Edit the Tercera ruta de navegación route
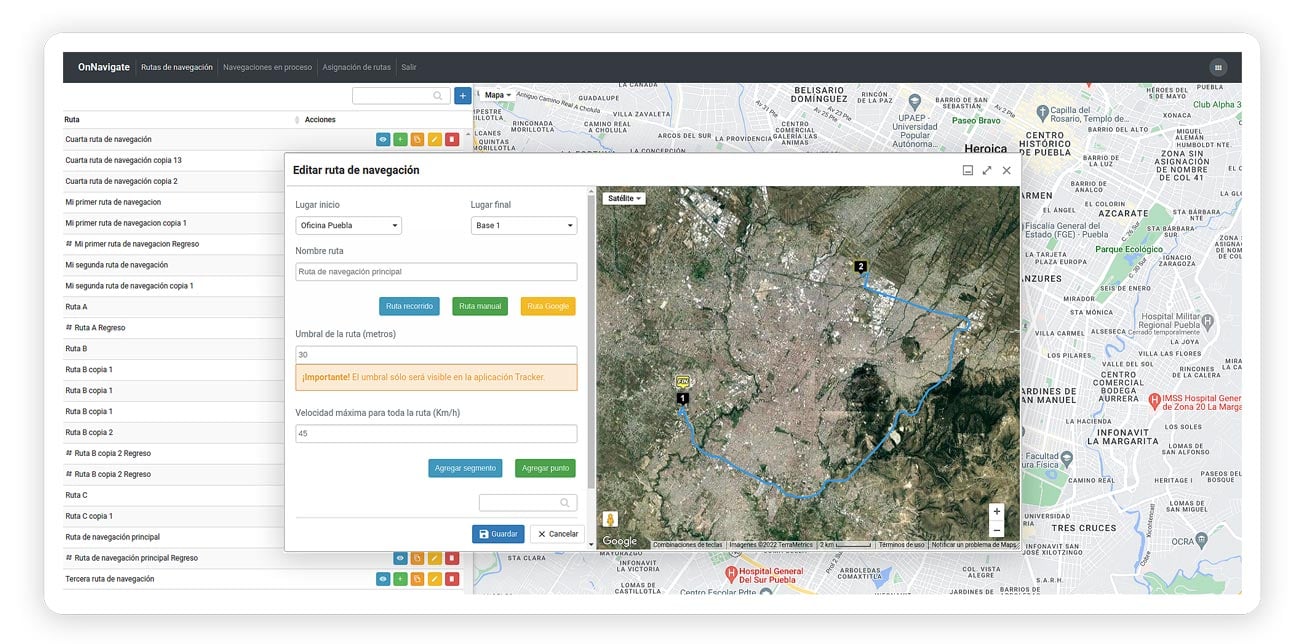 (434, 579)
